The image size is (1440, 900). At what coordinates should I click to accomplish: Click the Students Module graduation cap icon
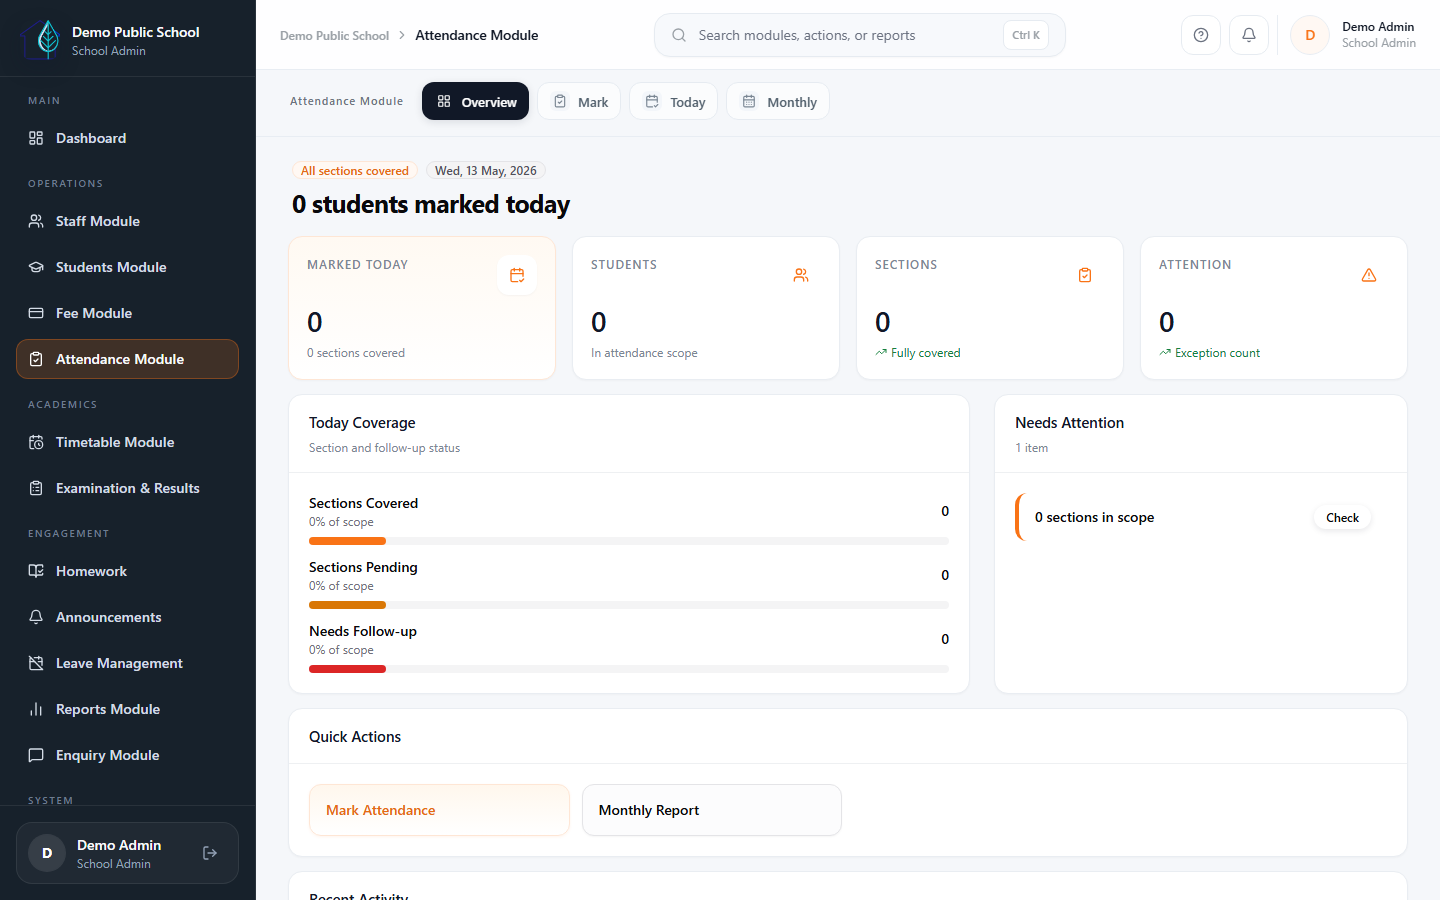[36, 267]
